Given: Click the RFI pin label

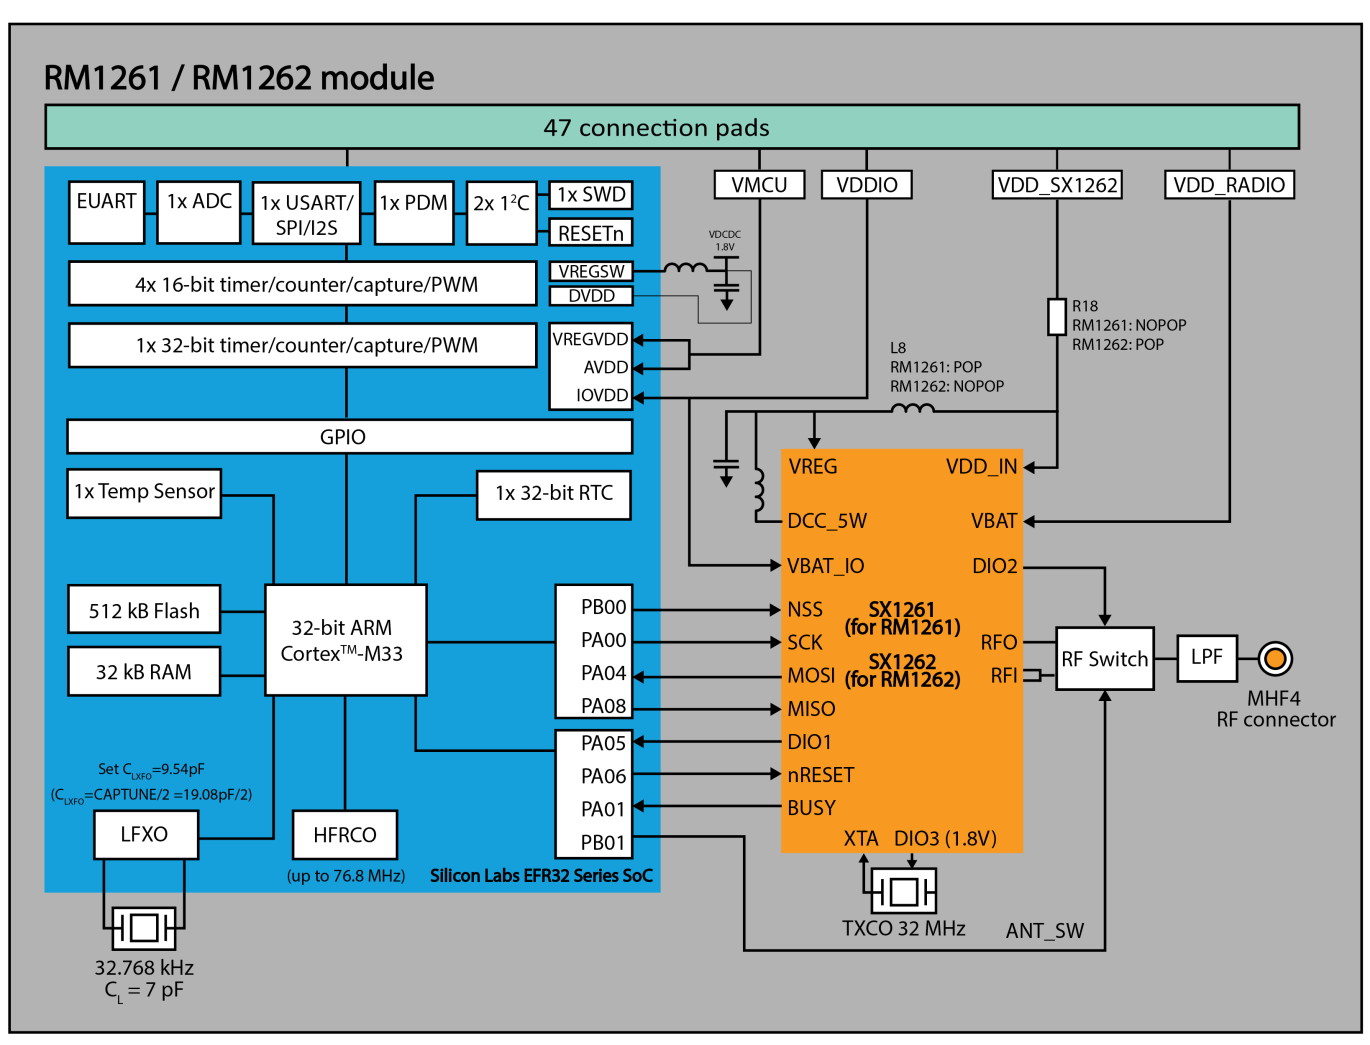Looking at the screenshot, I should 1004,675.
